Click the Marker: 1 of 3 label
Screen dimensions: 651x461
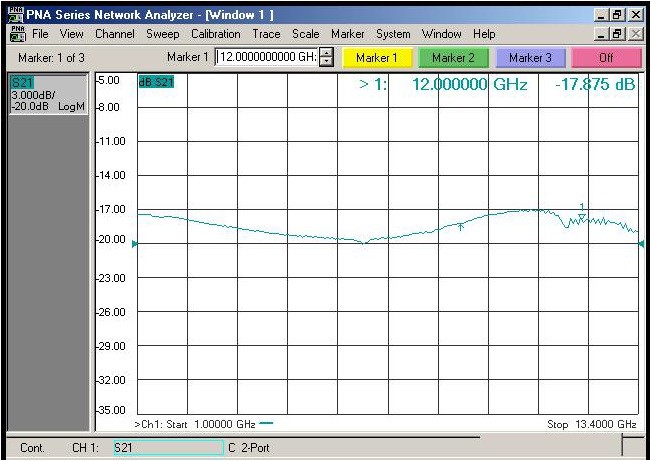click(51, 58)
